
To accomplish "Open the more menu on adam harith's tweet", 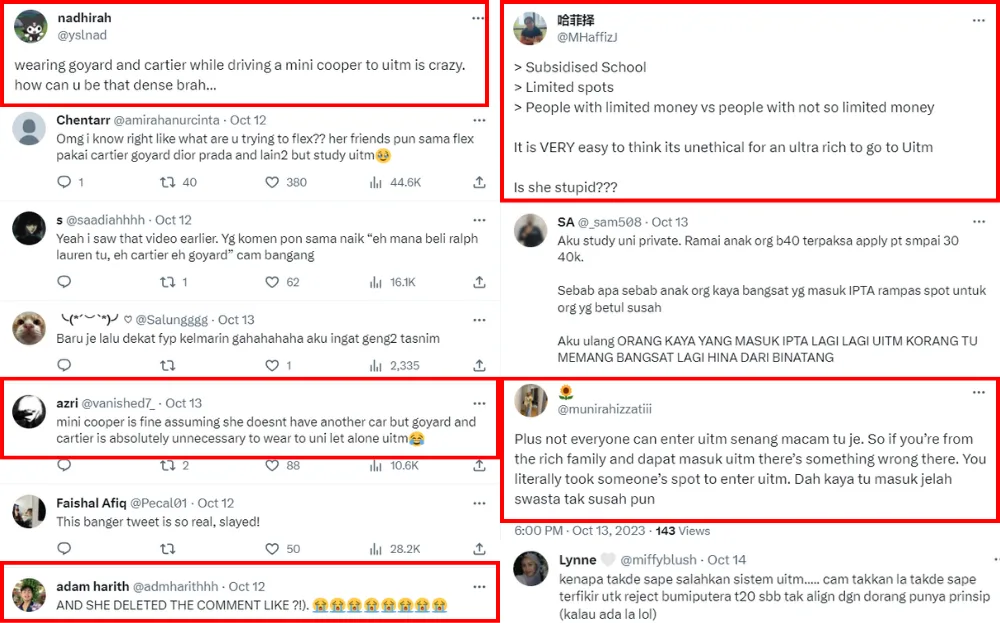I will [x=479, y=586].
